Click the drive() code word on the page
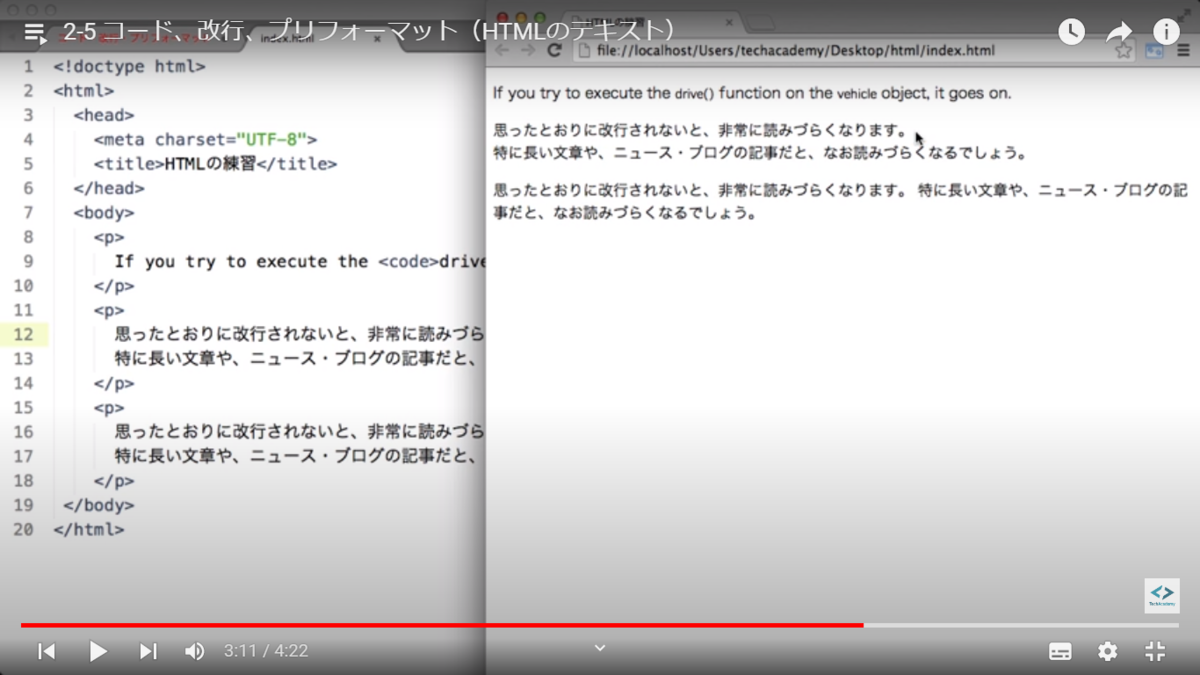Viewport: 1200px width, 675px height. click(x=694, y=94)
